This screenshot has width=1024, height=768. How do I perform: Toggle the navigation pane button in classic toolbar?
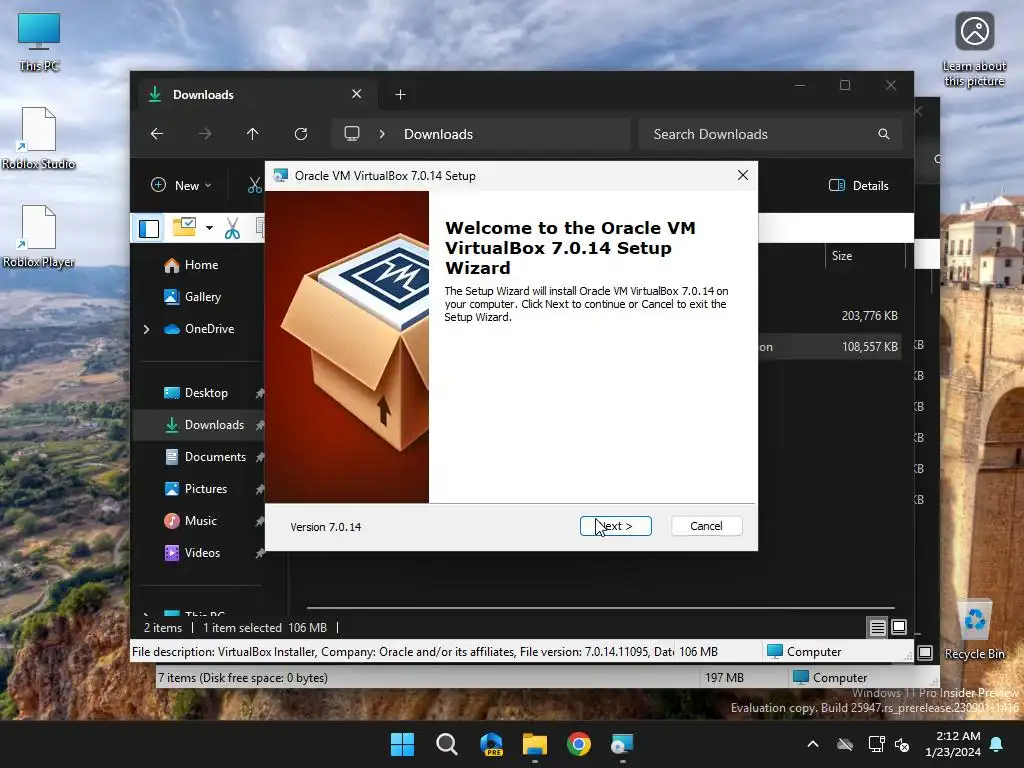pyautogui.click(x=149, y=229)
